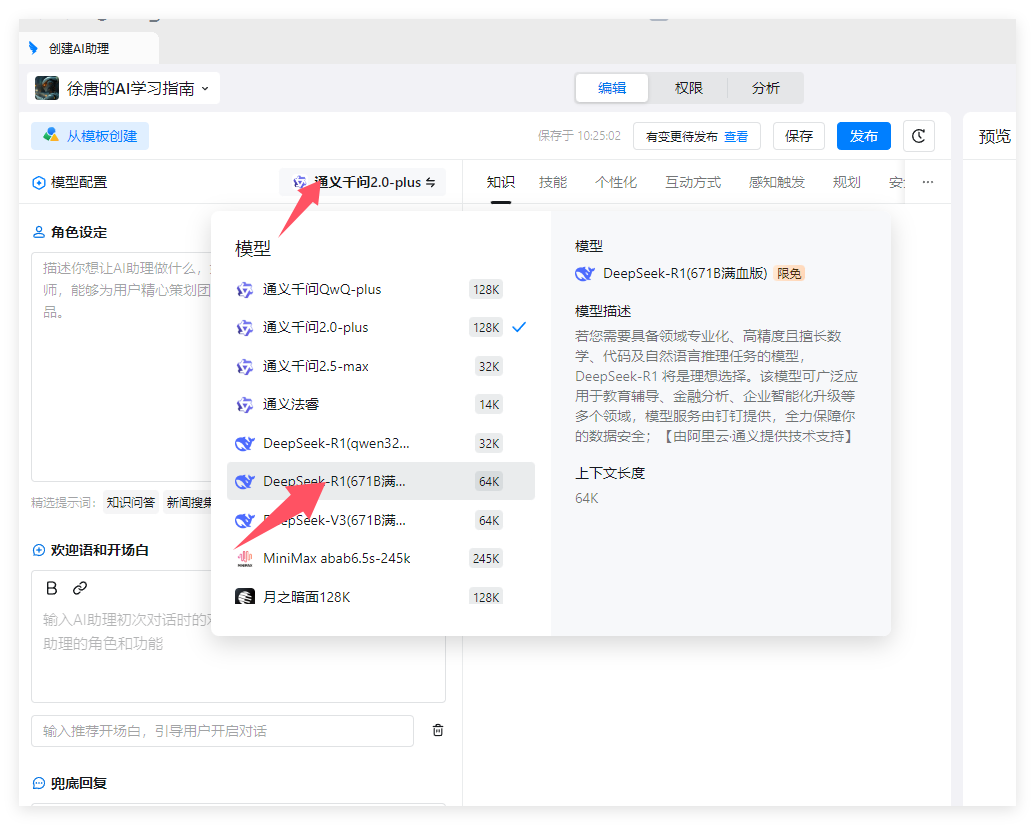Click the blue 发布 button

point(863,136)
